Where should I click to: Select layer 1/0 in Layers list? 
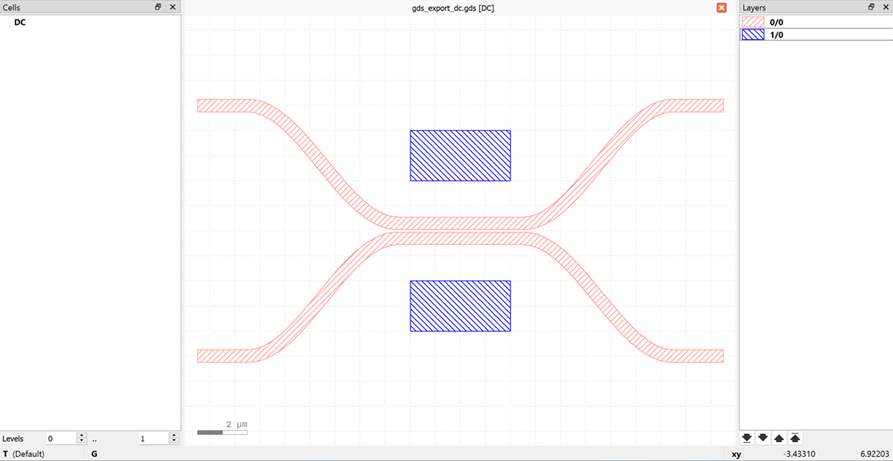click(776, 34)
